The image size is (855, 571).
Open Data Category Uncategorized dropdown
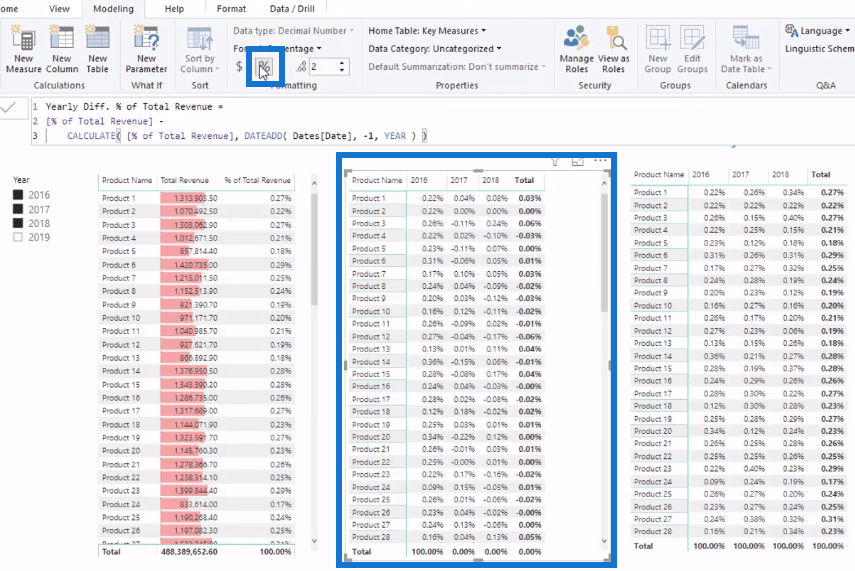point(435,49)
